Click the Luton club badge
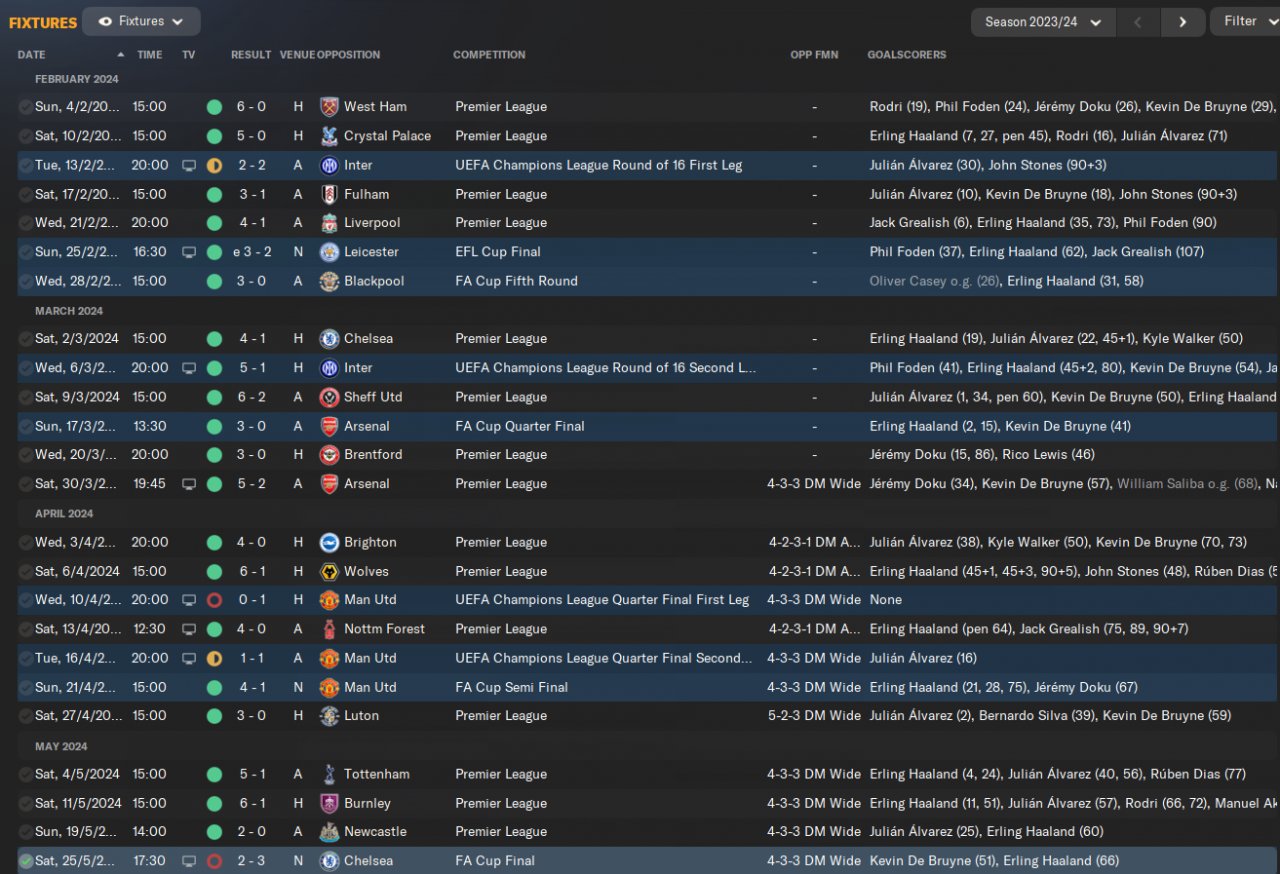Viewport: 1280px width, 874px height. 329,716
